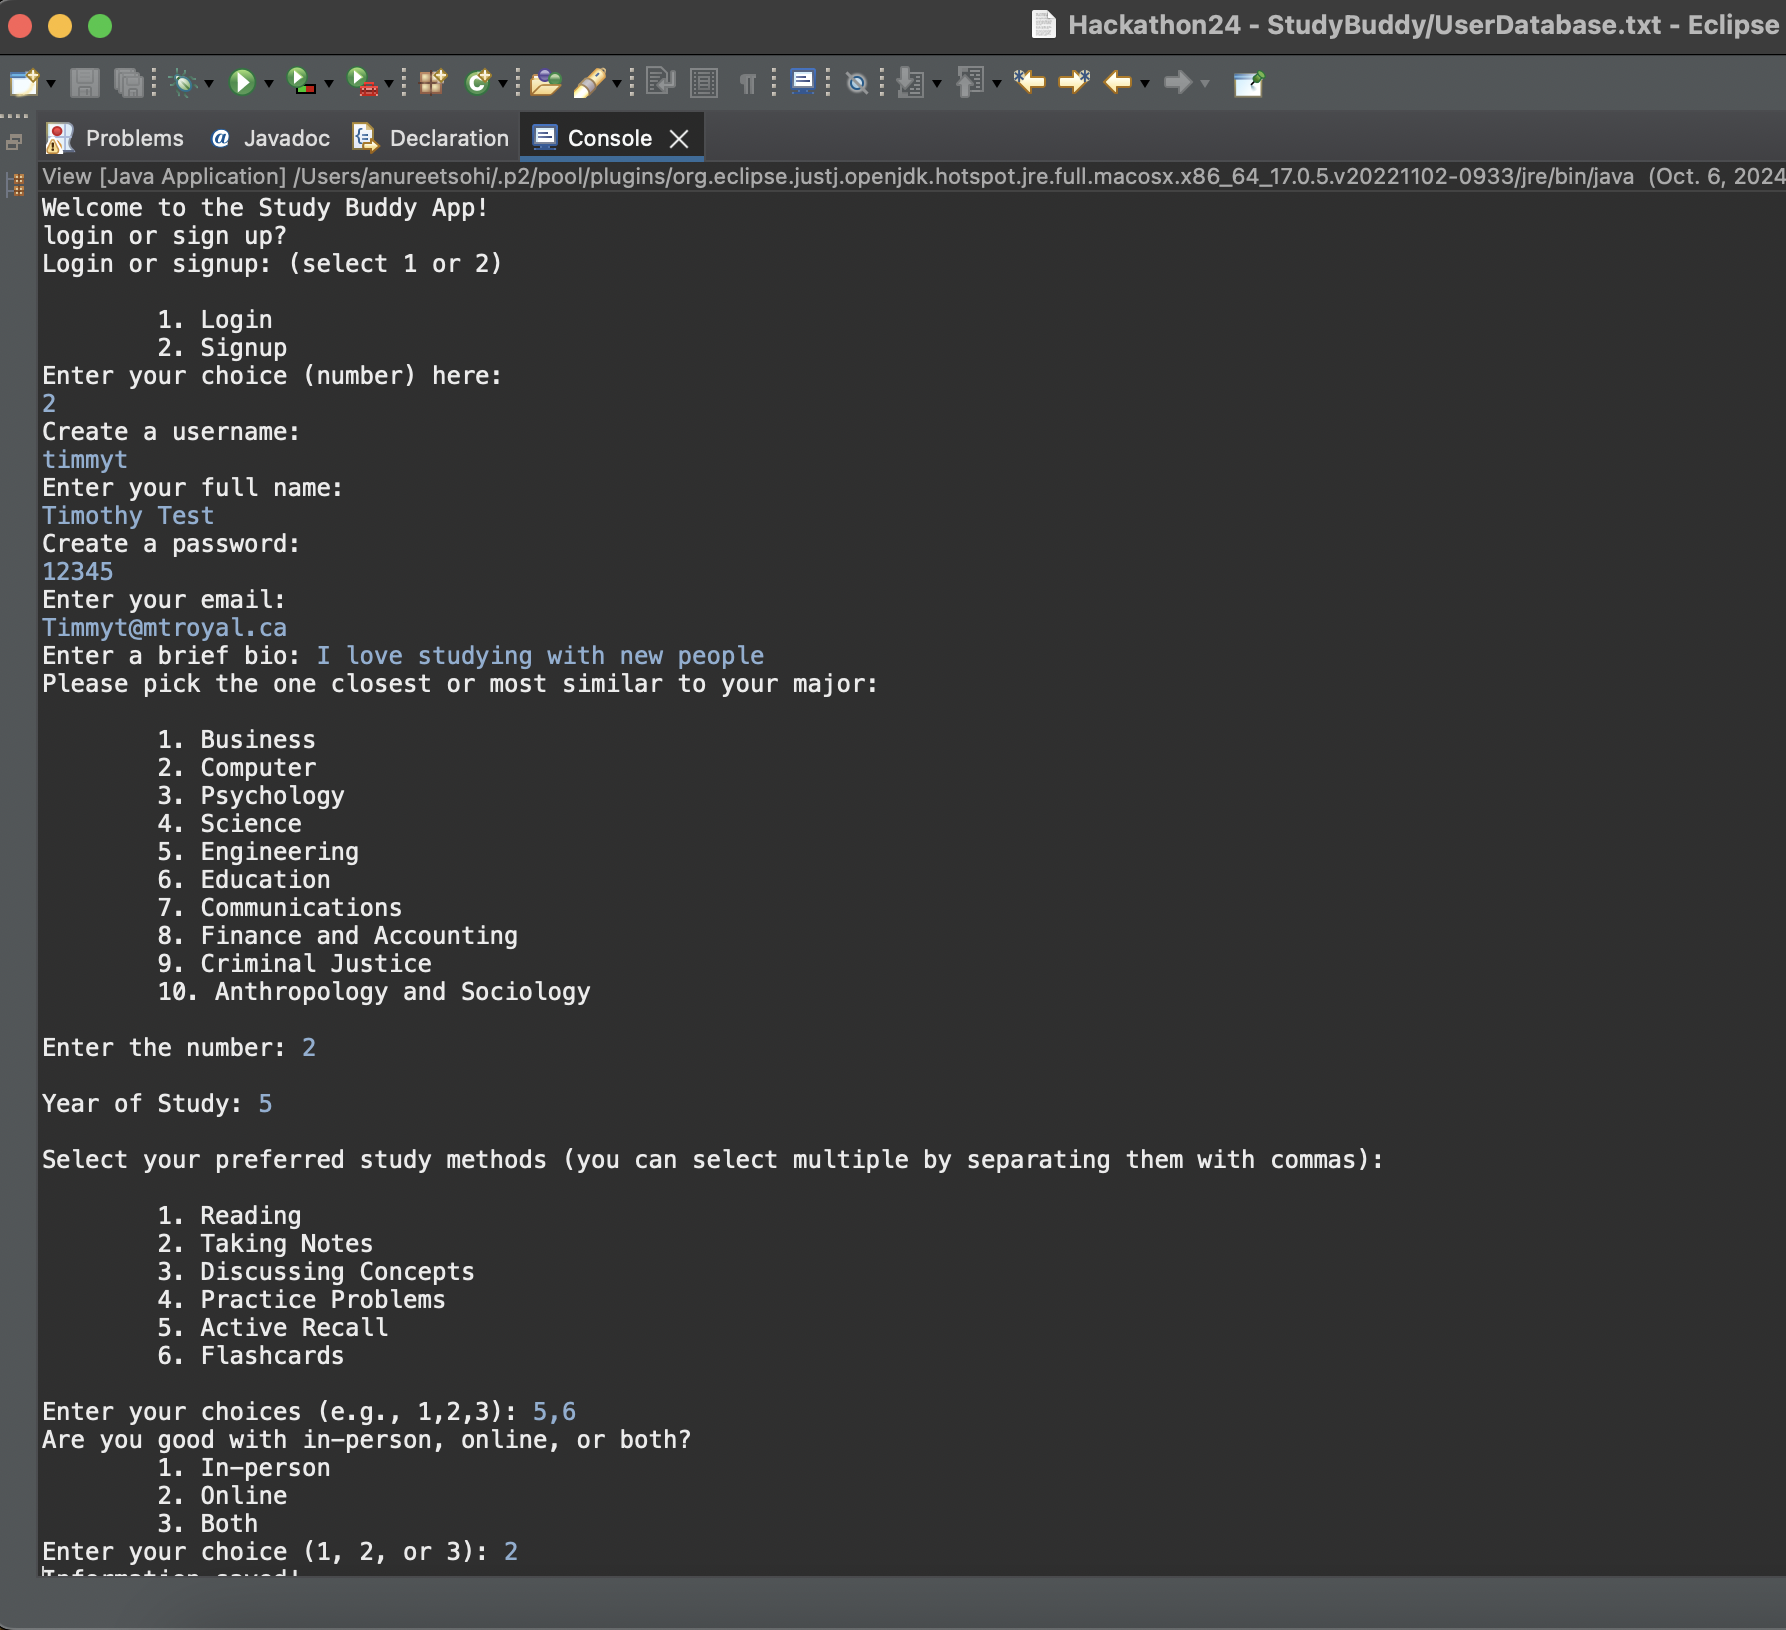Image resolution: width=1786 pixels, height=1630 pixels.
Task: Switch to the Problems tab
Action: [x=115, y=138]
